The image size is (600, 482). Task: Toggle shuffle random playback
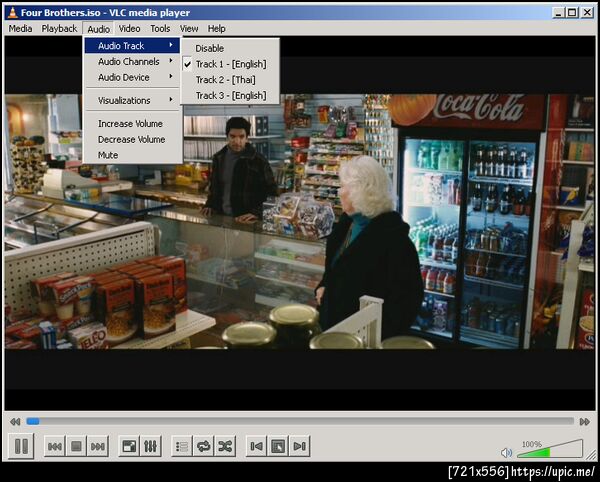[225, 446]
